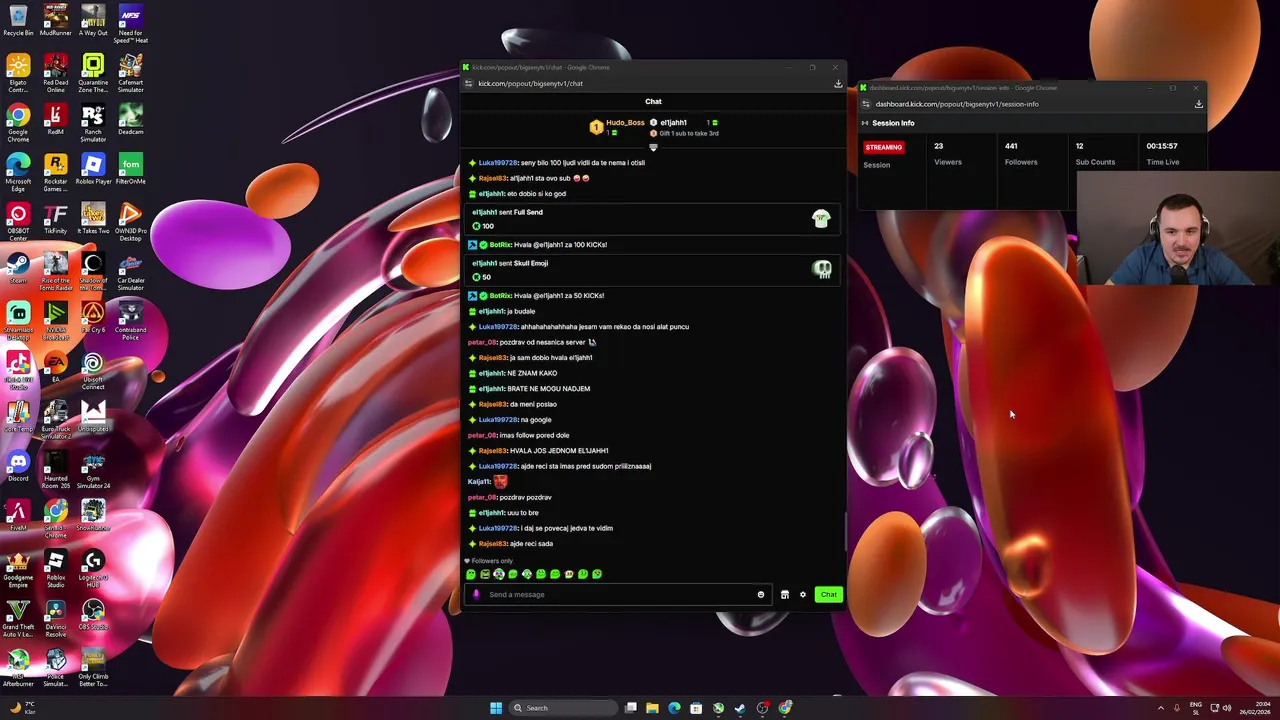
Task: Click the Followers count 441
Action: tap(1011, 146)
